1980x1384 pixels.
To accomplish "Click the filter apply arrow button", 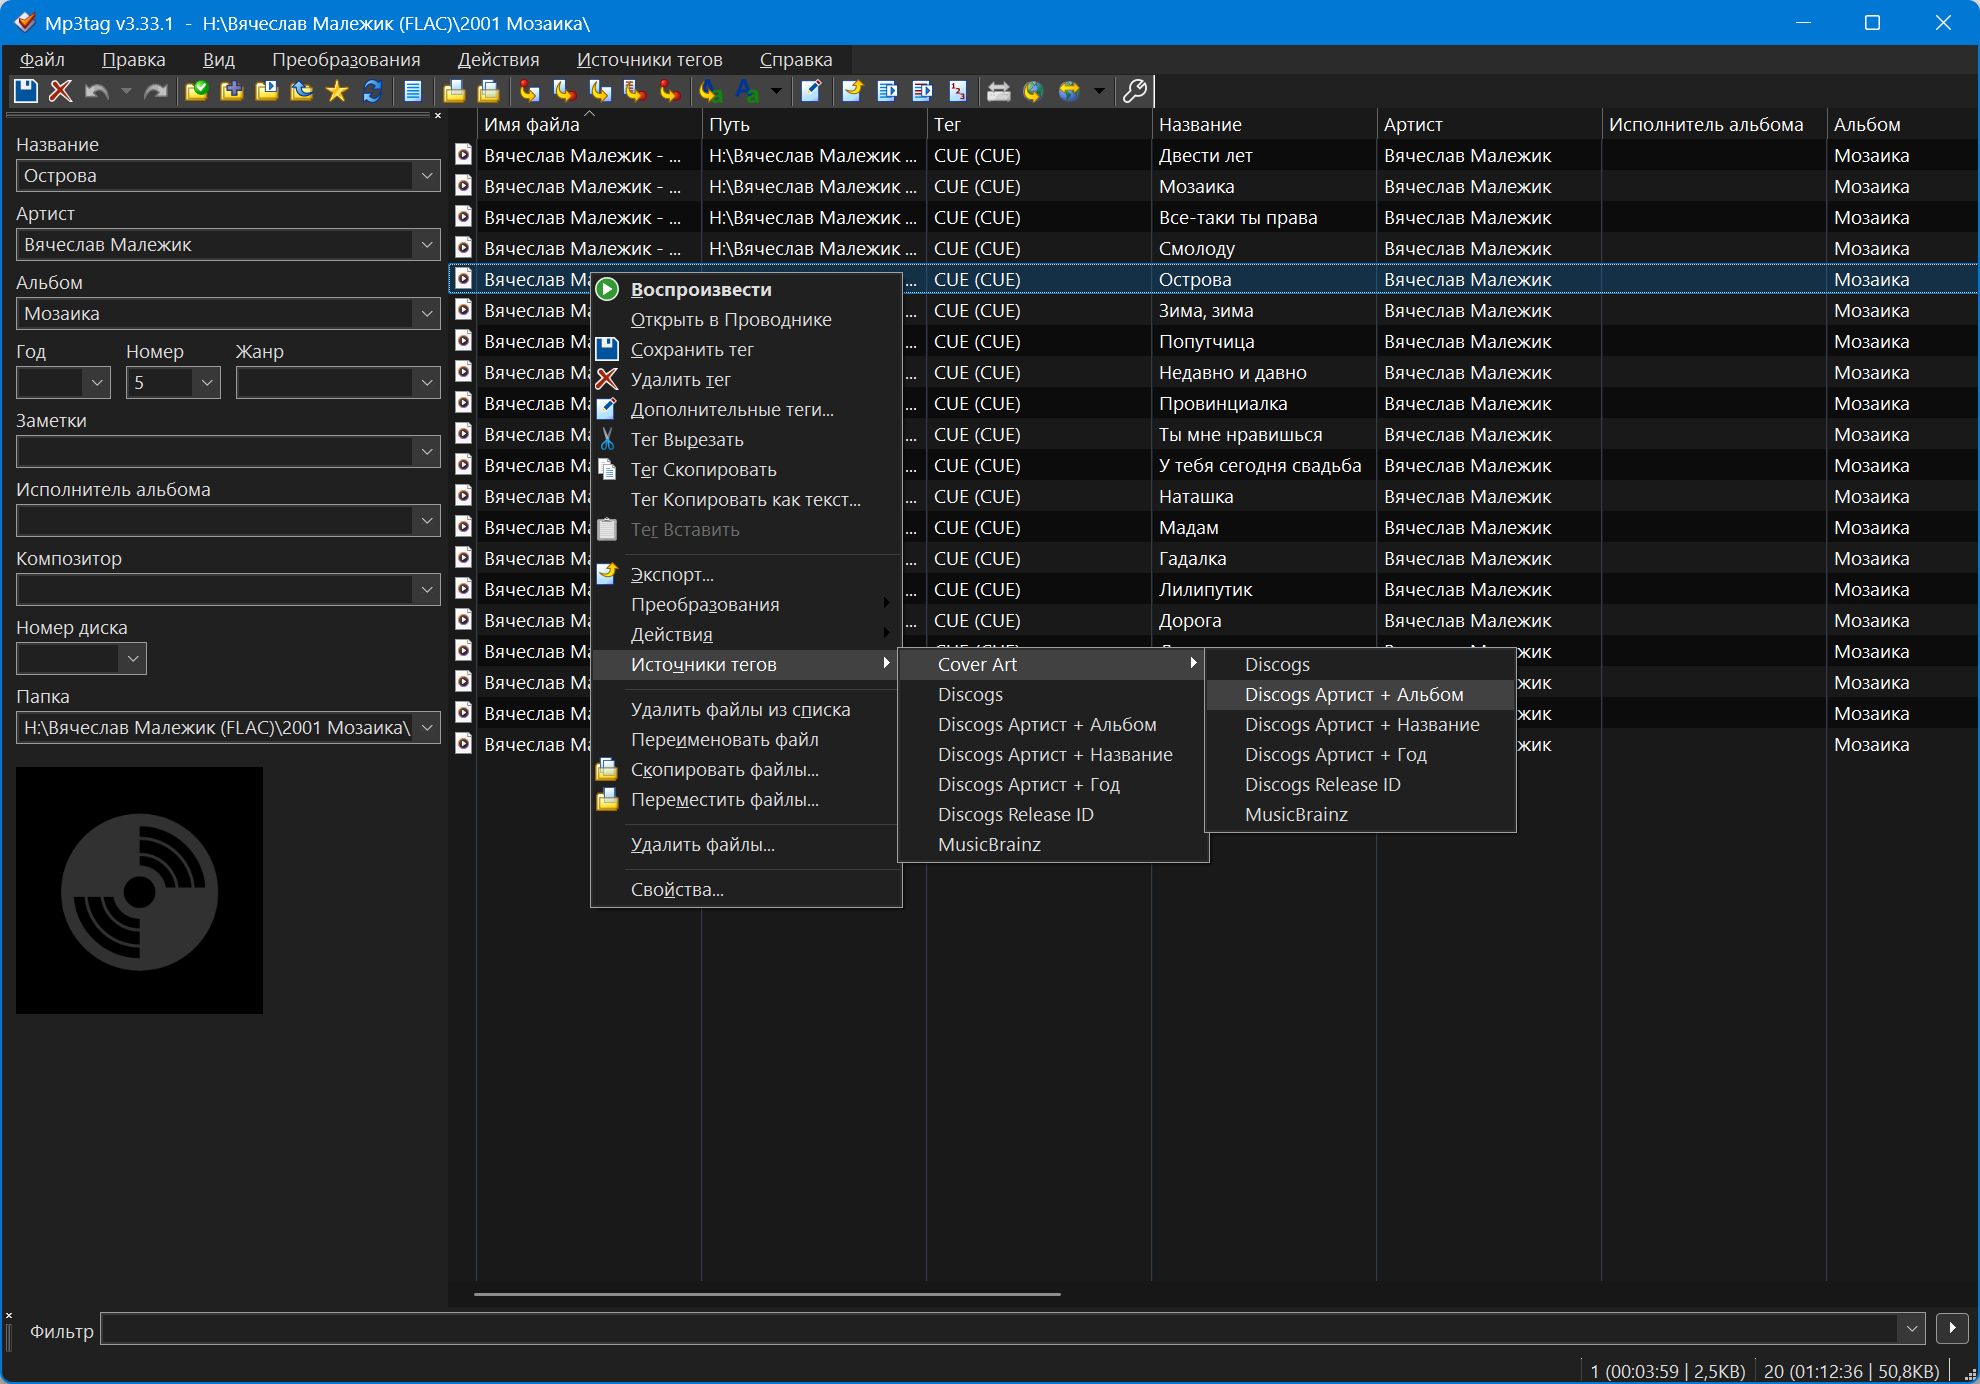I will point(1952,1328).
